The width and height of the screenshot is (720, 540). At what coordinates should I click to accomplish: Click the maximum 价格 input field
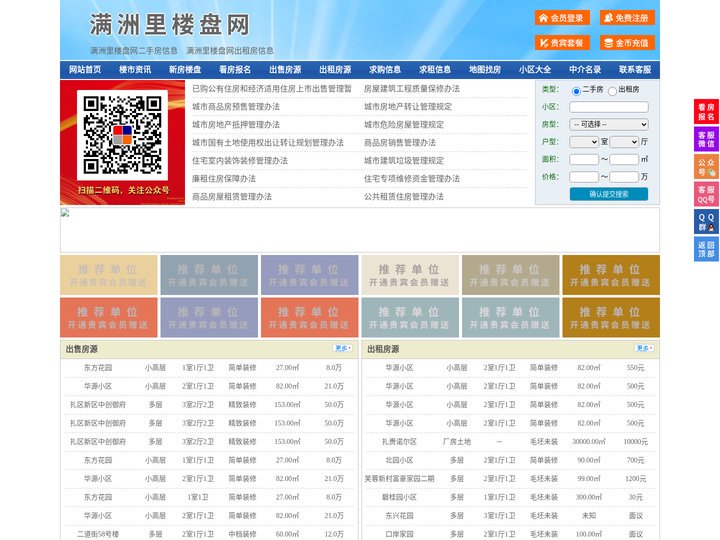click(624, 177)
